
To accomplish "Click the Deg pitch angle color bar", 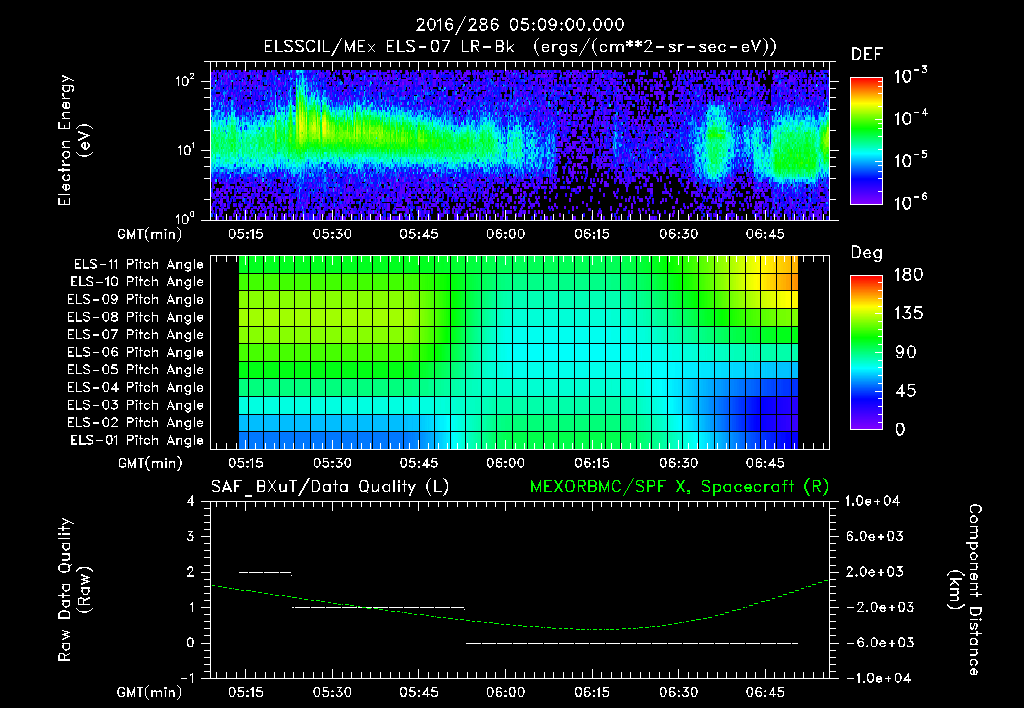I will (x=866, y=352).
